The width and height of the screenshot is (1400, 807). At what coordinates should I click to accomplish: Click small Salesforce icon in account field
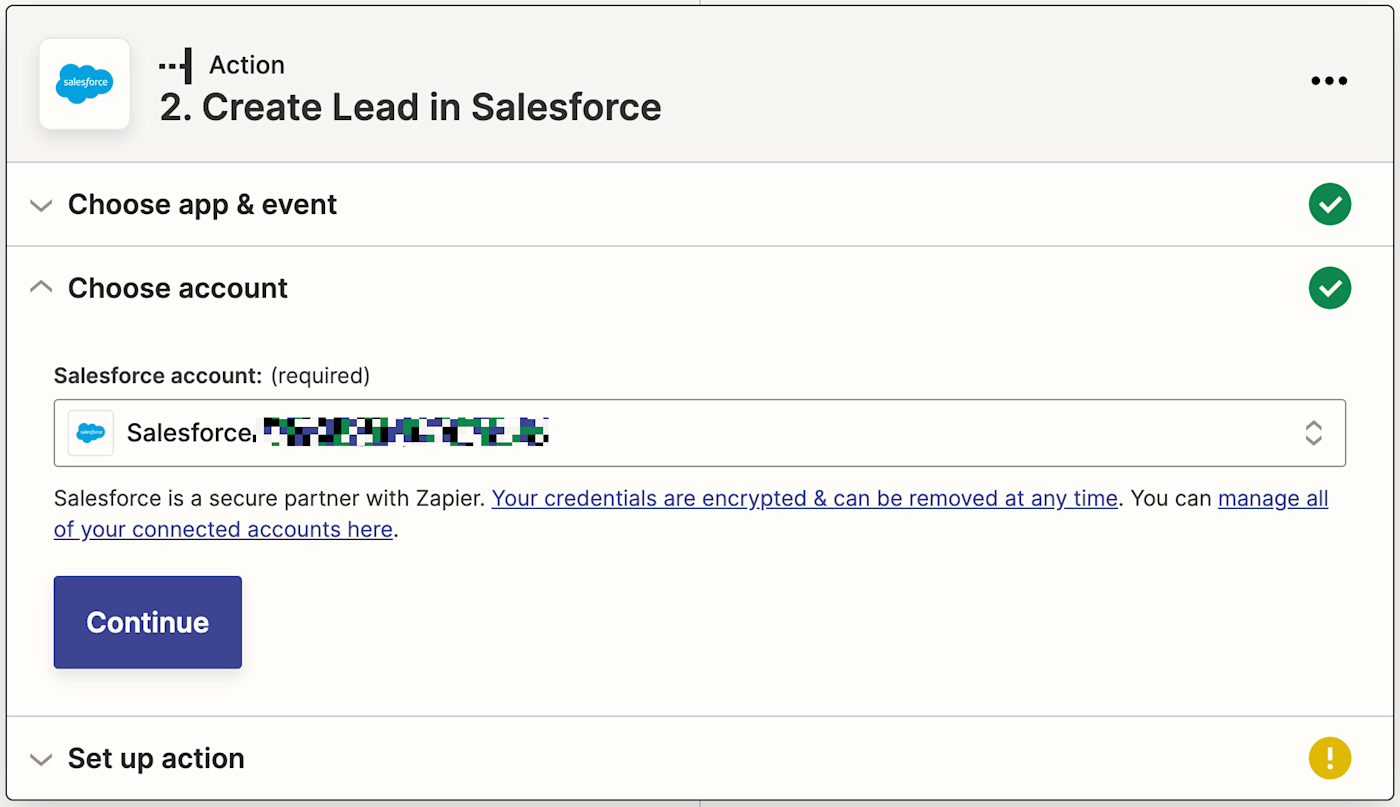(x=91, y=433)
